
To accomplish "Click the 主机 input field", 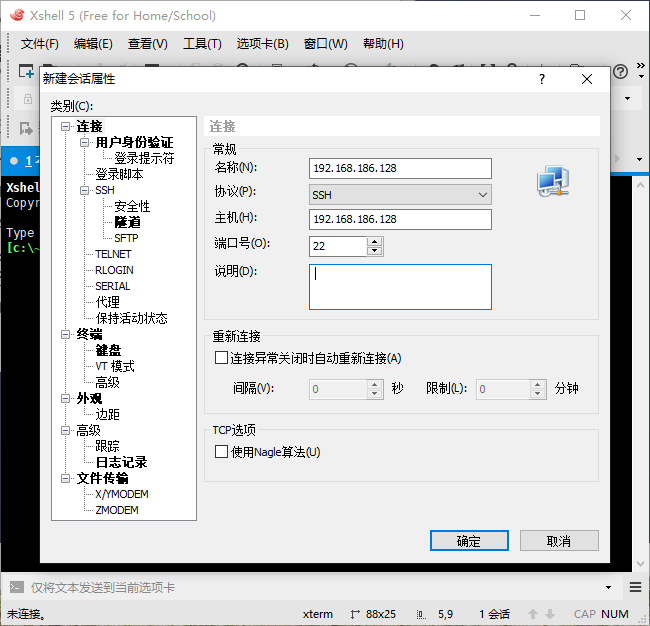I will [400, 219].
